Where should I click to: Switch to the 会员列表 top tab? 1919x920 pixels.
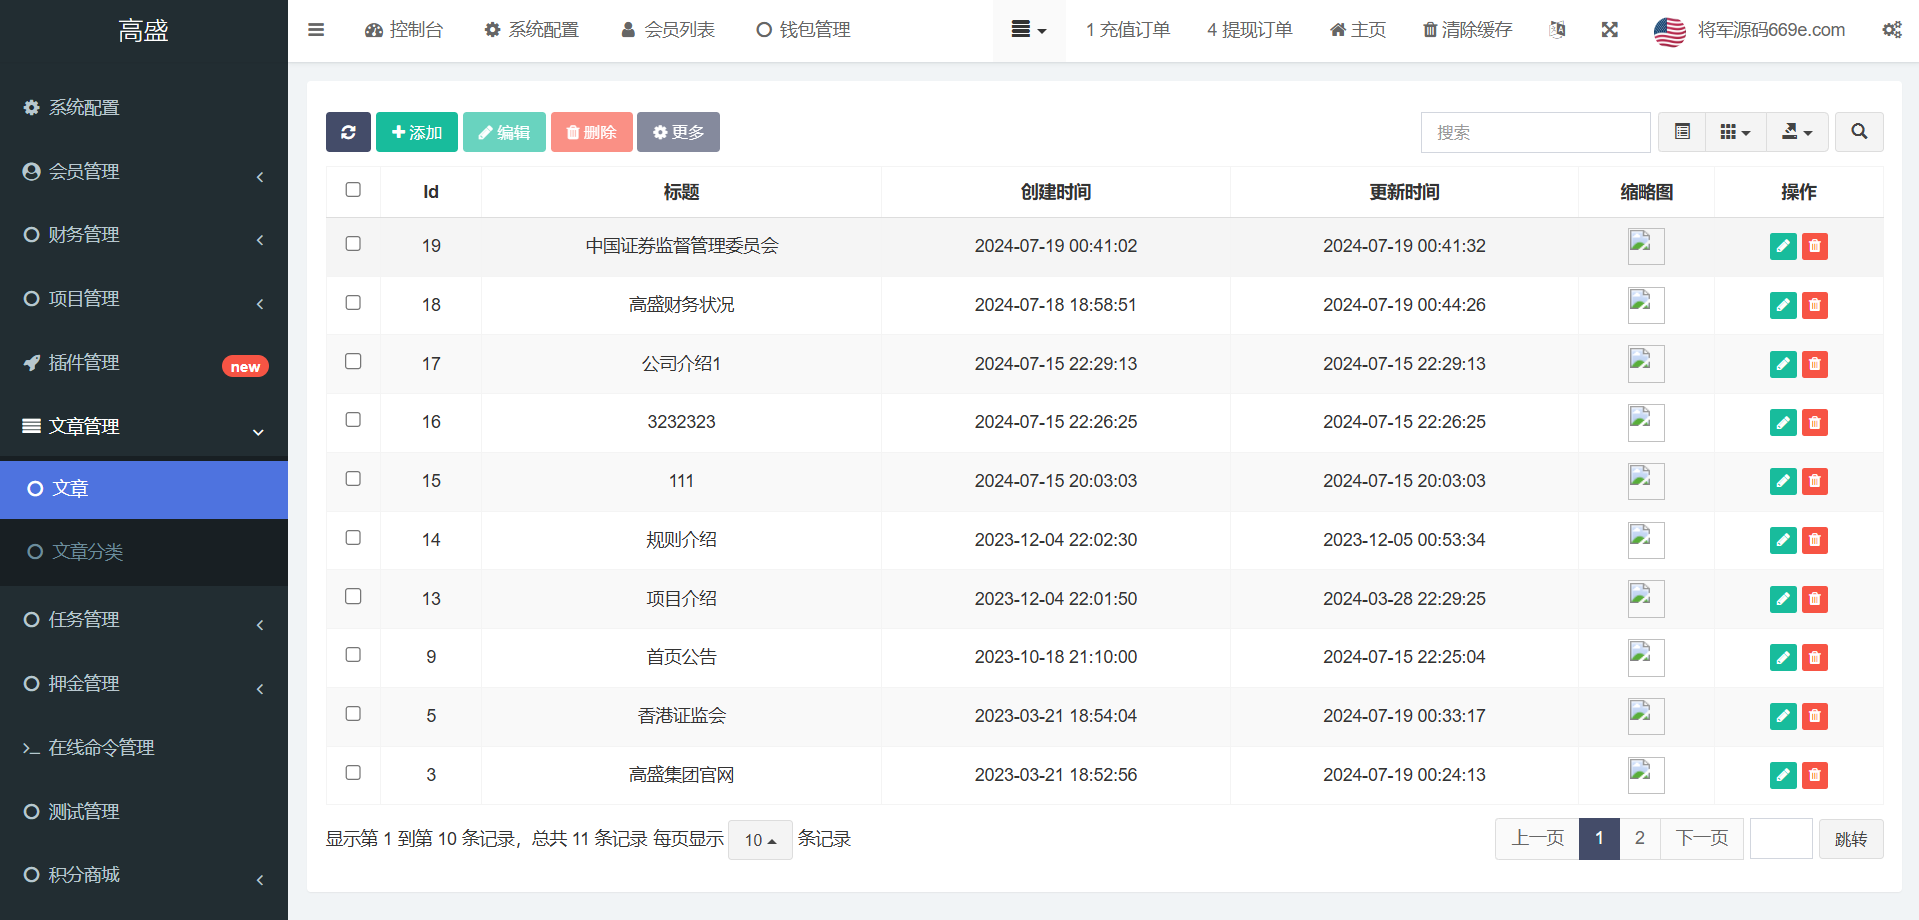click(x=668, y=30)
